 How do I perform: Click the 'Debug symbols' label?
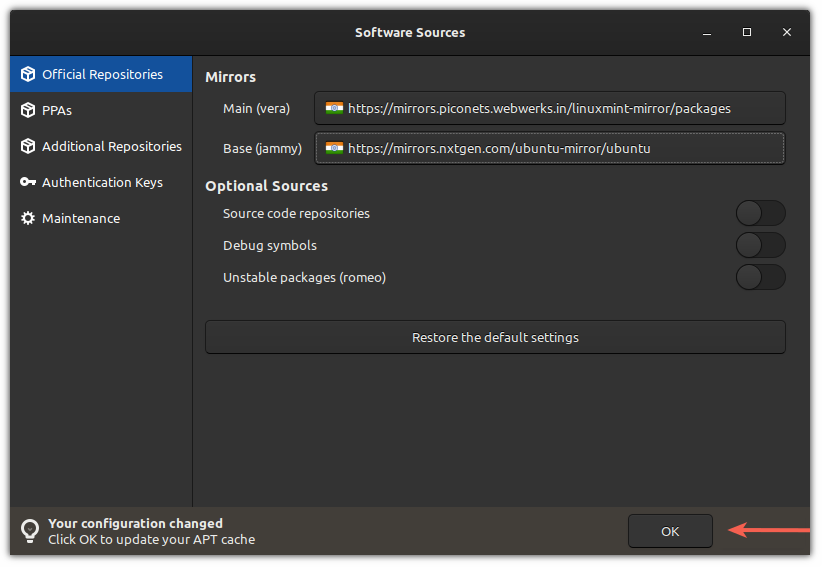270,246
